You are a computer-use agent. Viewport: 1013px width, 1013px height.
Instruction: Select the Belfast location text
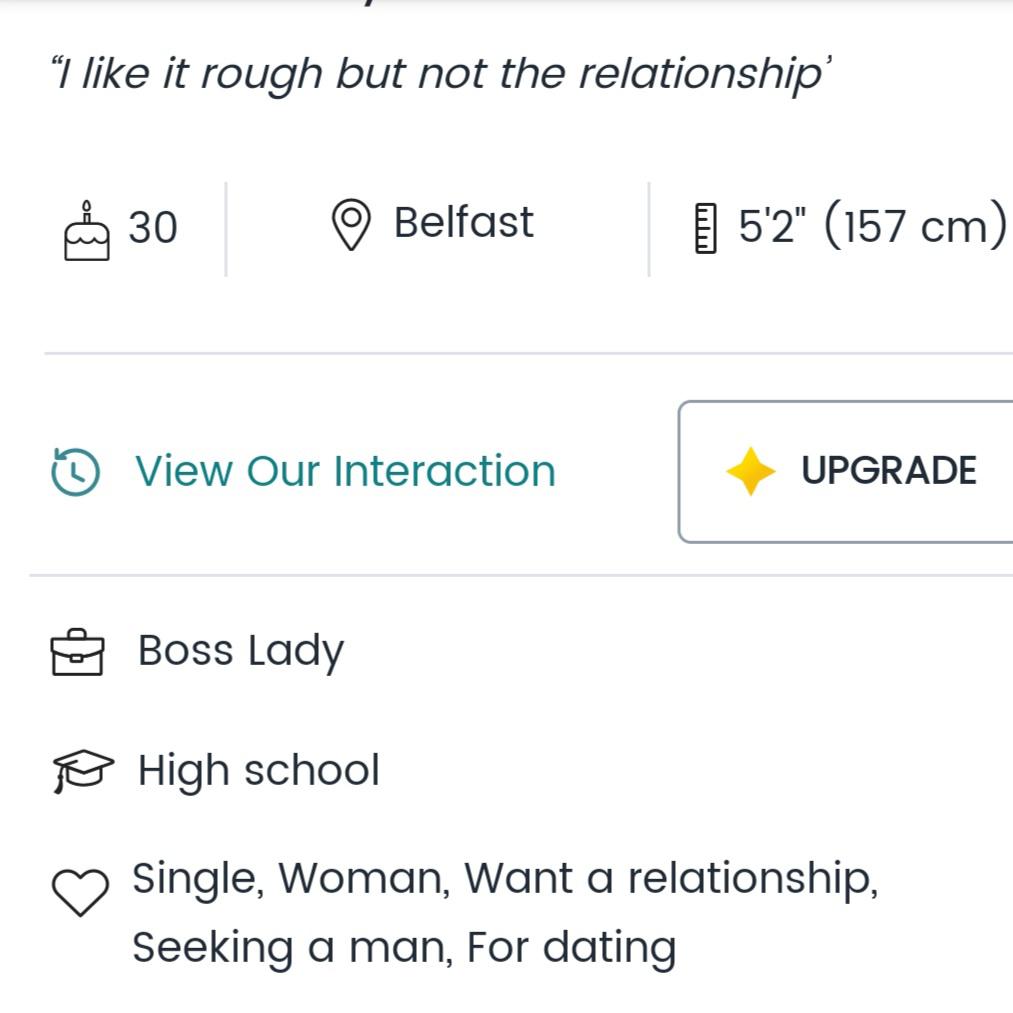[463, 222]
